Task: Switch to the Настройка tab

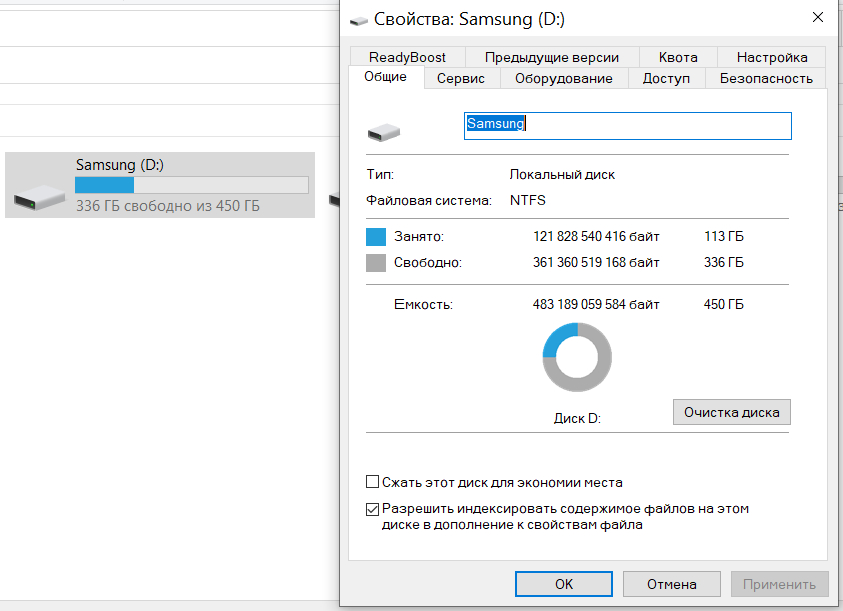Action: [x=772, y=57]
